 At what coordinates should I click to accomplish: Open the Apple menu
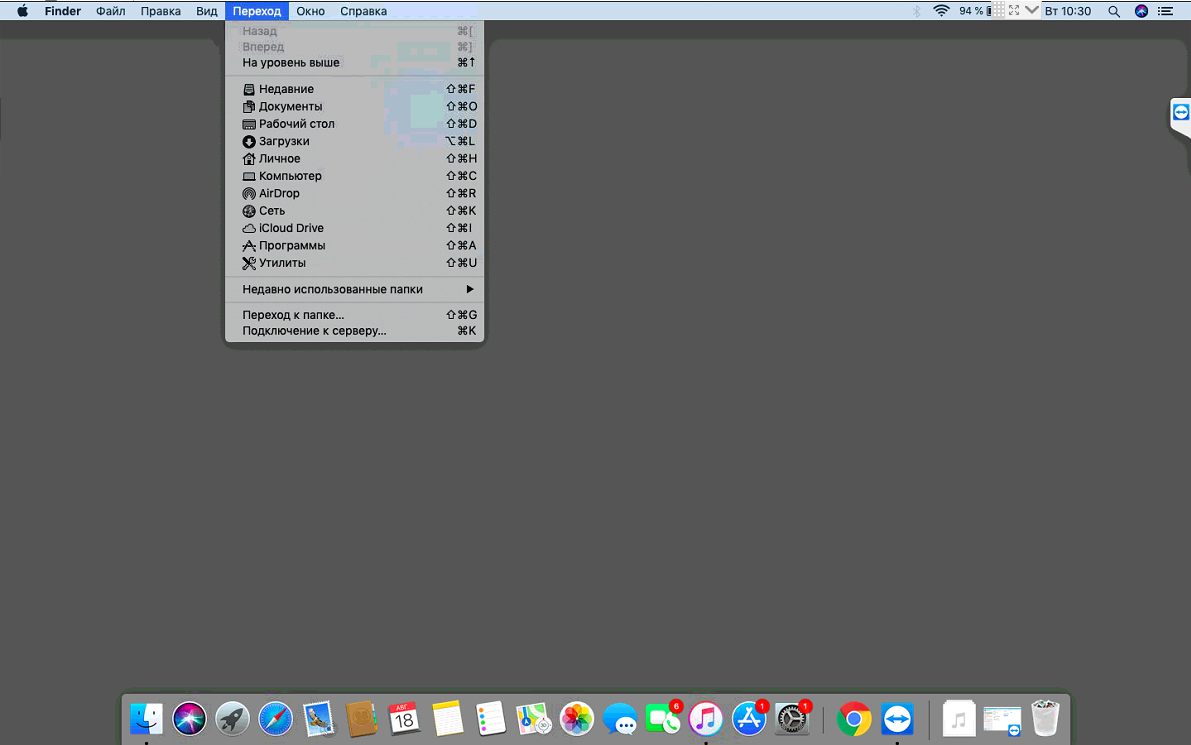click(22, 11)
